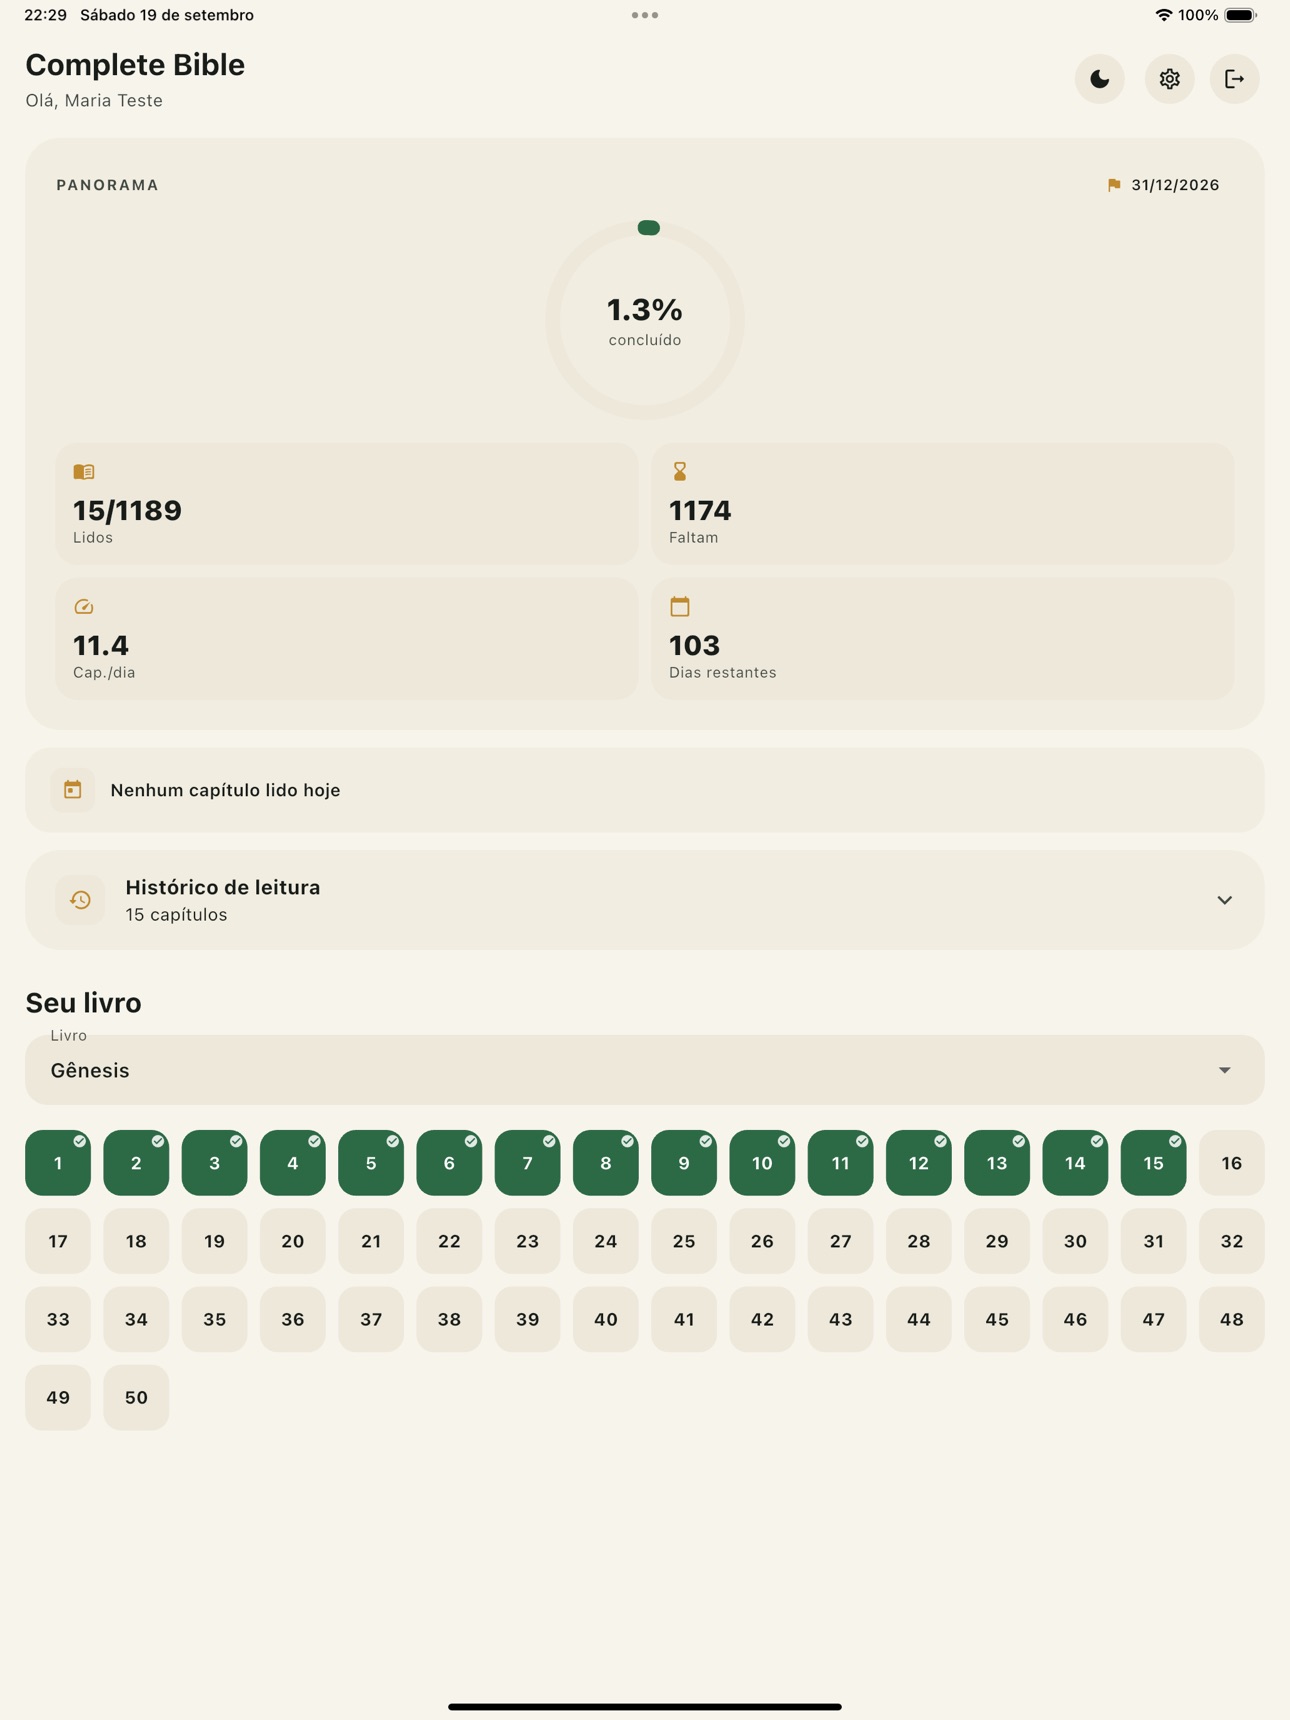Image resolution: width=1290 pixels, height=1720 pixels.
Task: Expand Histórico de leitura chevron
Action: click(1225, 900)
